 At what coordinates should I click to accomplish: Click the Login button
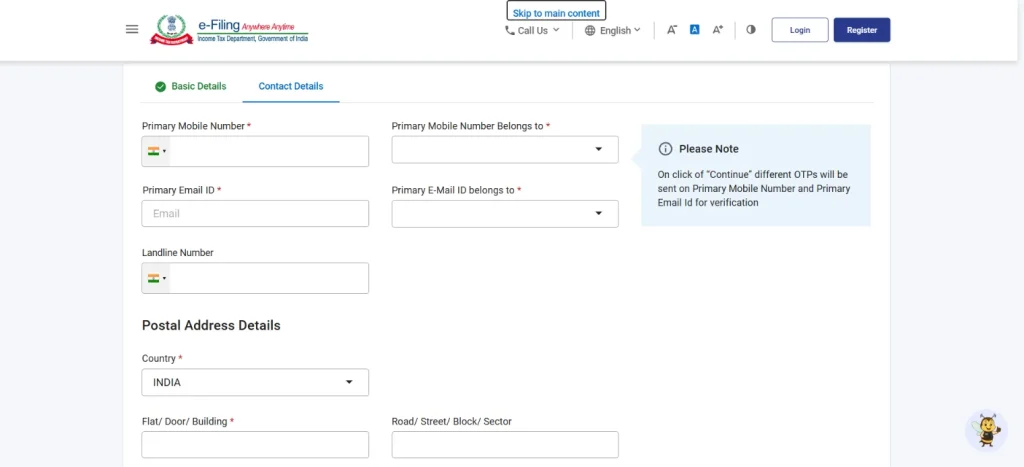[800, 30]
